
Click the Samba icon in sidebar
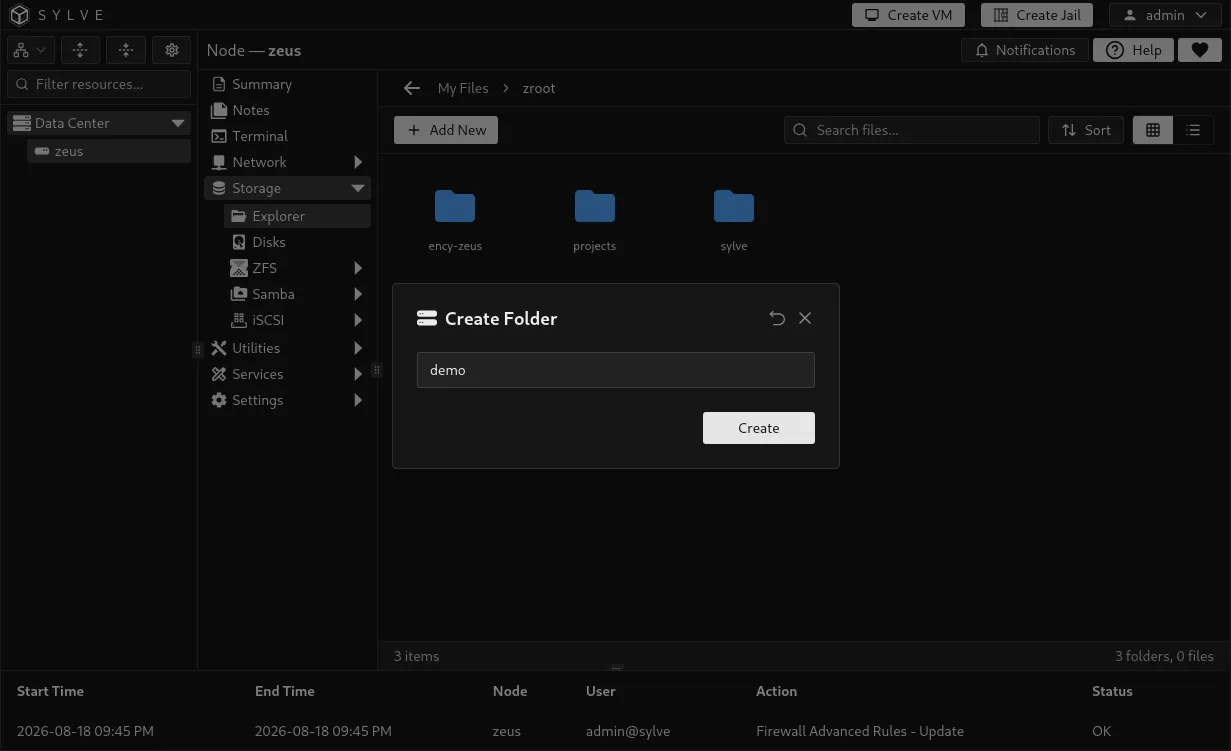pyautogui.click(x=238, y=294)
